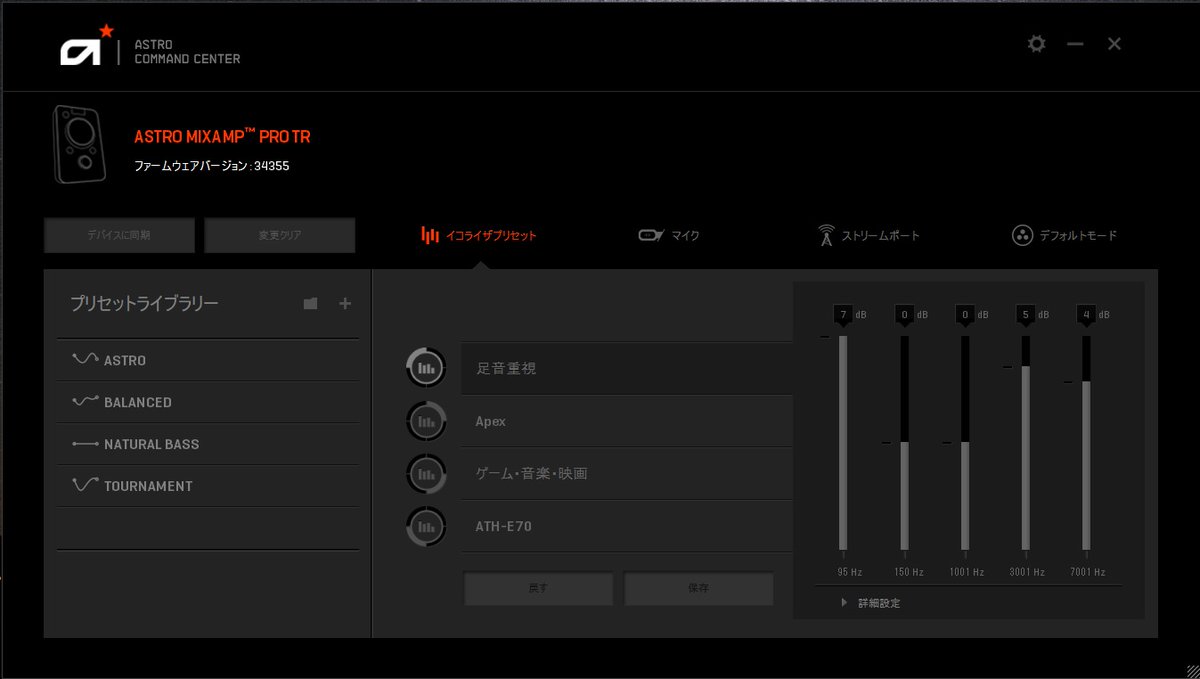Select the ゲーム・音楽・映画 preset slot
The height and width of the screenshot is (679, 1200).
[x=626, y=473]
